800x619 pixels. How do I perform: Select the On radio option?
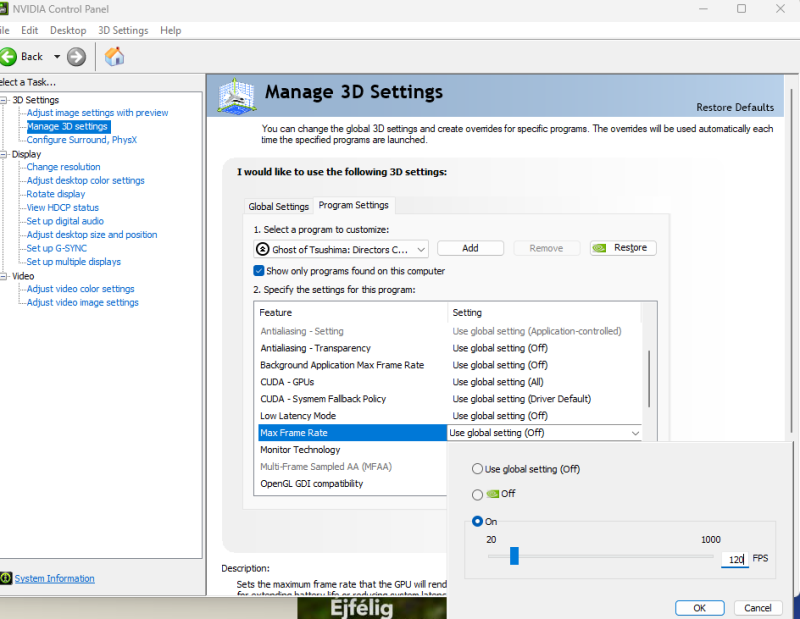(477, 521)
